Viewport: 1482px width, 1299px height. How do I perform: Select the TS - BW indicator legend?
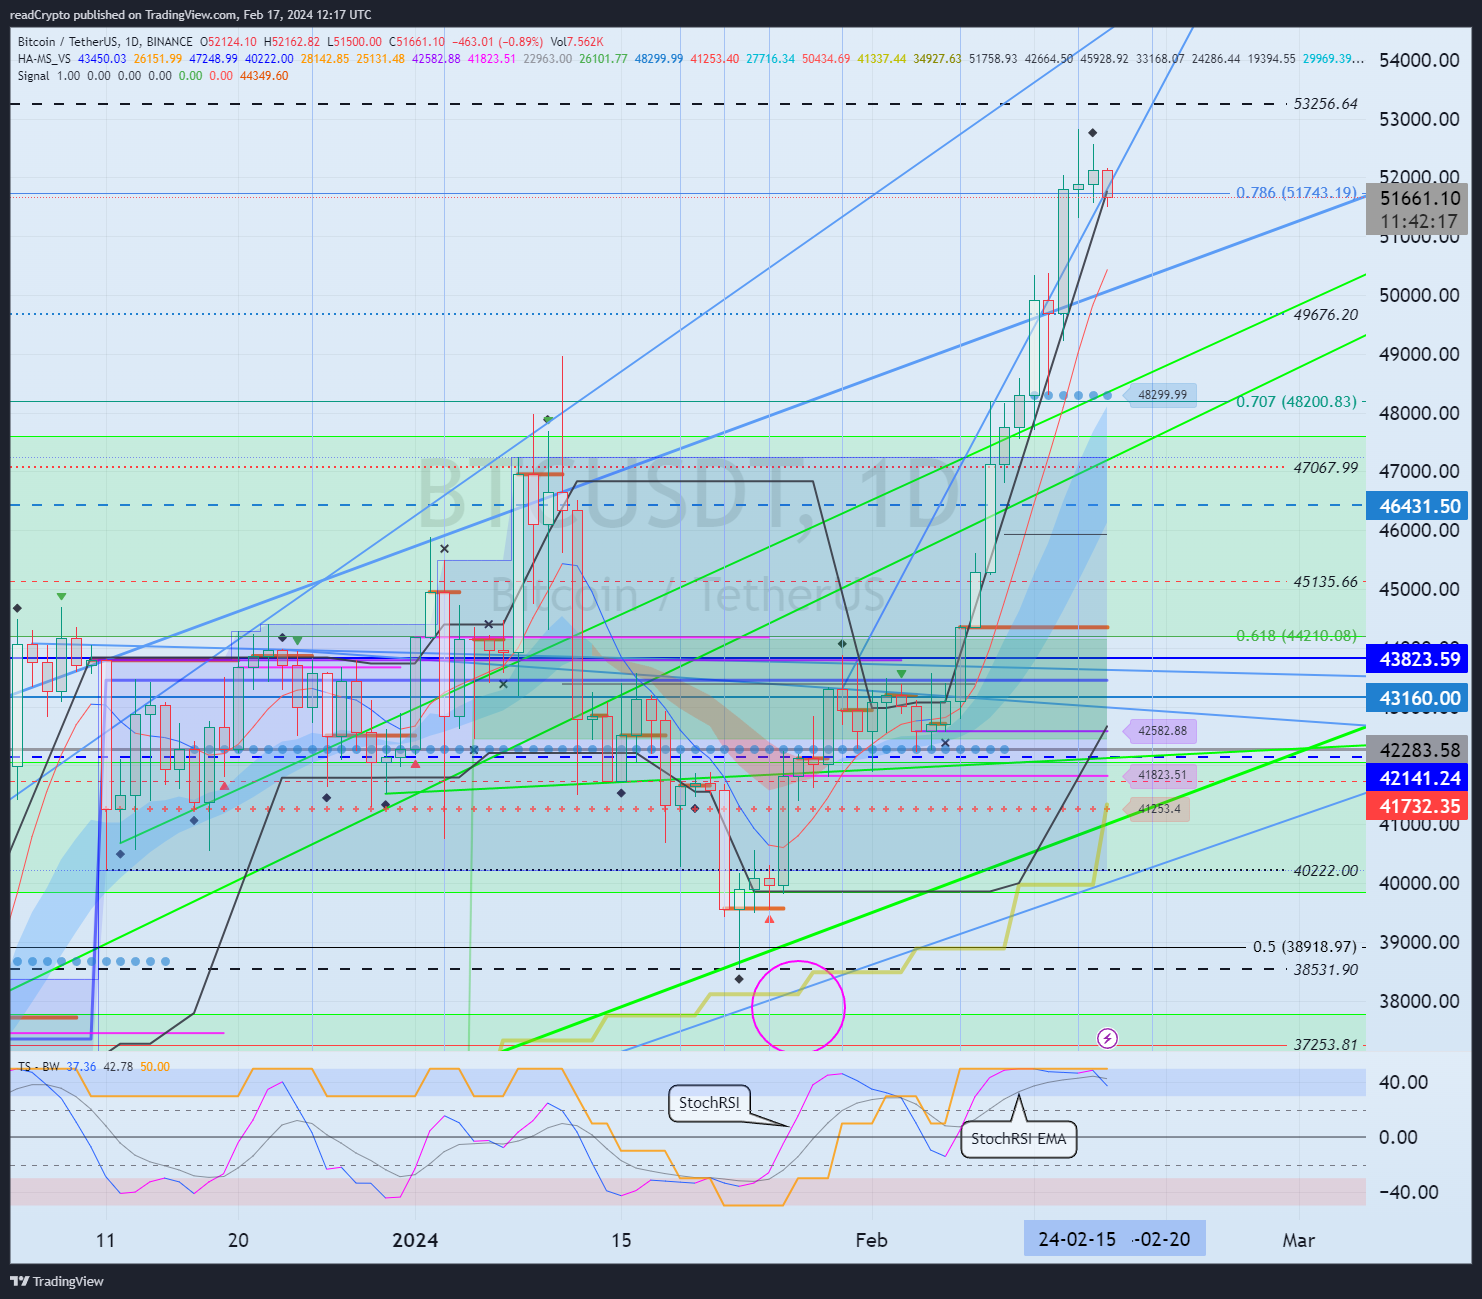click(39, 1067)
